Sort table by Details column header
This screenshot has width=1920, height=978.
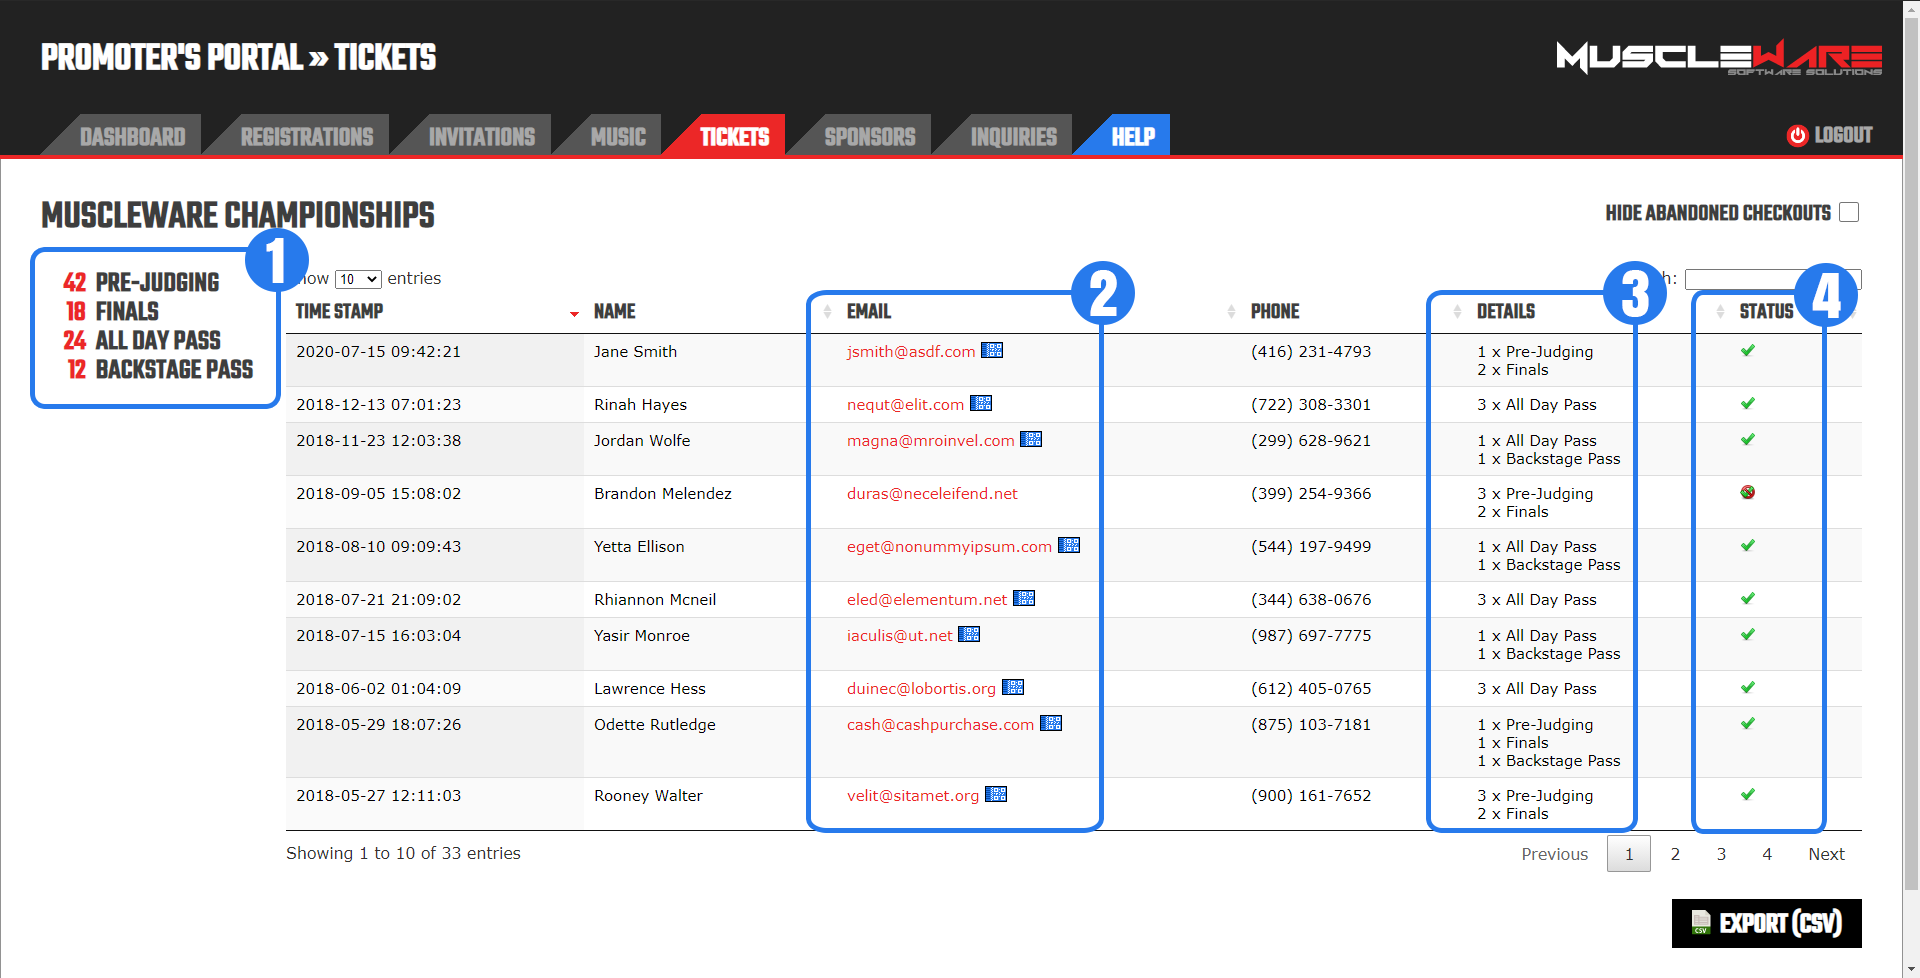click(x=1505, y=312)
